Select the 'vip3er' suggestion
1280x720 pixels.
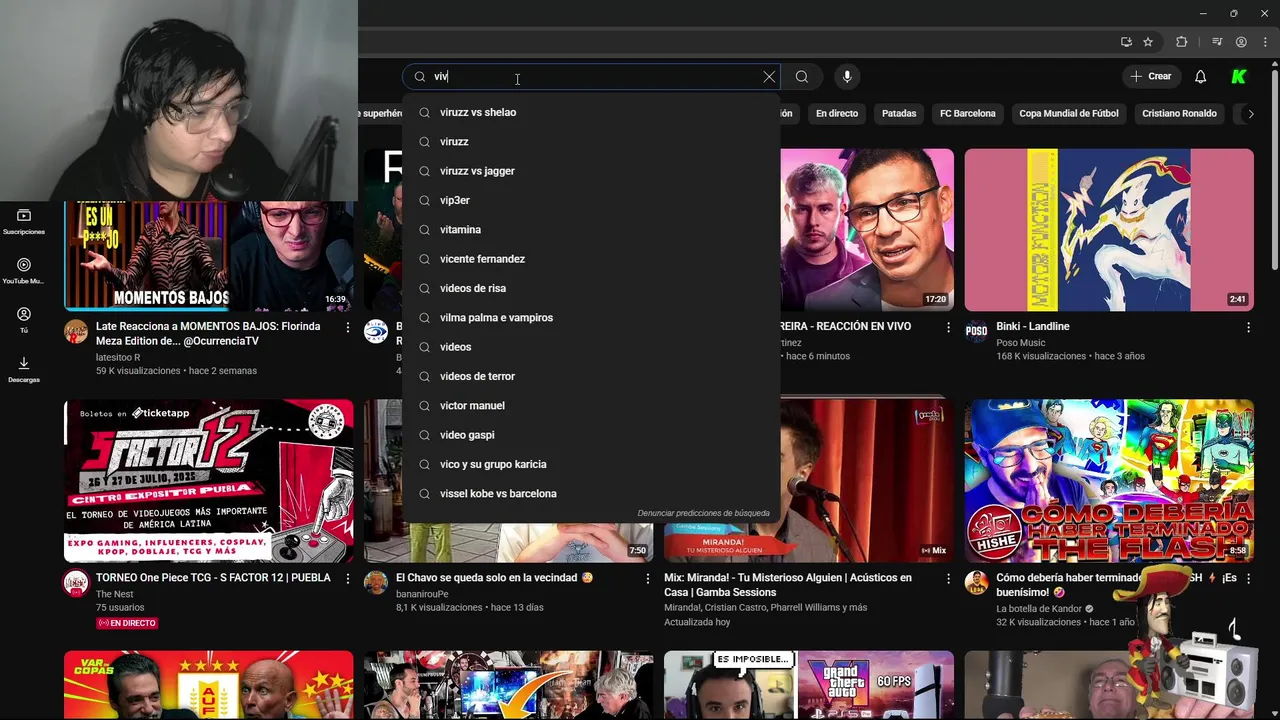[591, 200]
